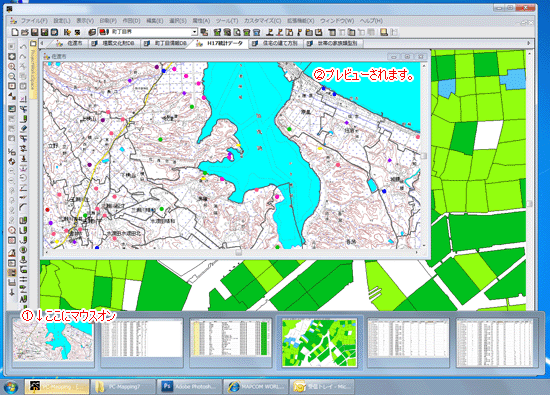Switch to the 埋蔵文化財DB tab

coord(113,43)
